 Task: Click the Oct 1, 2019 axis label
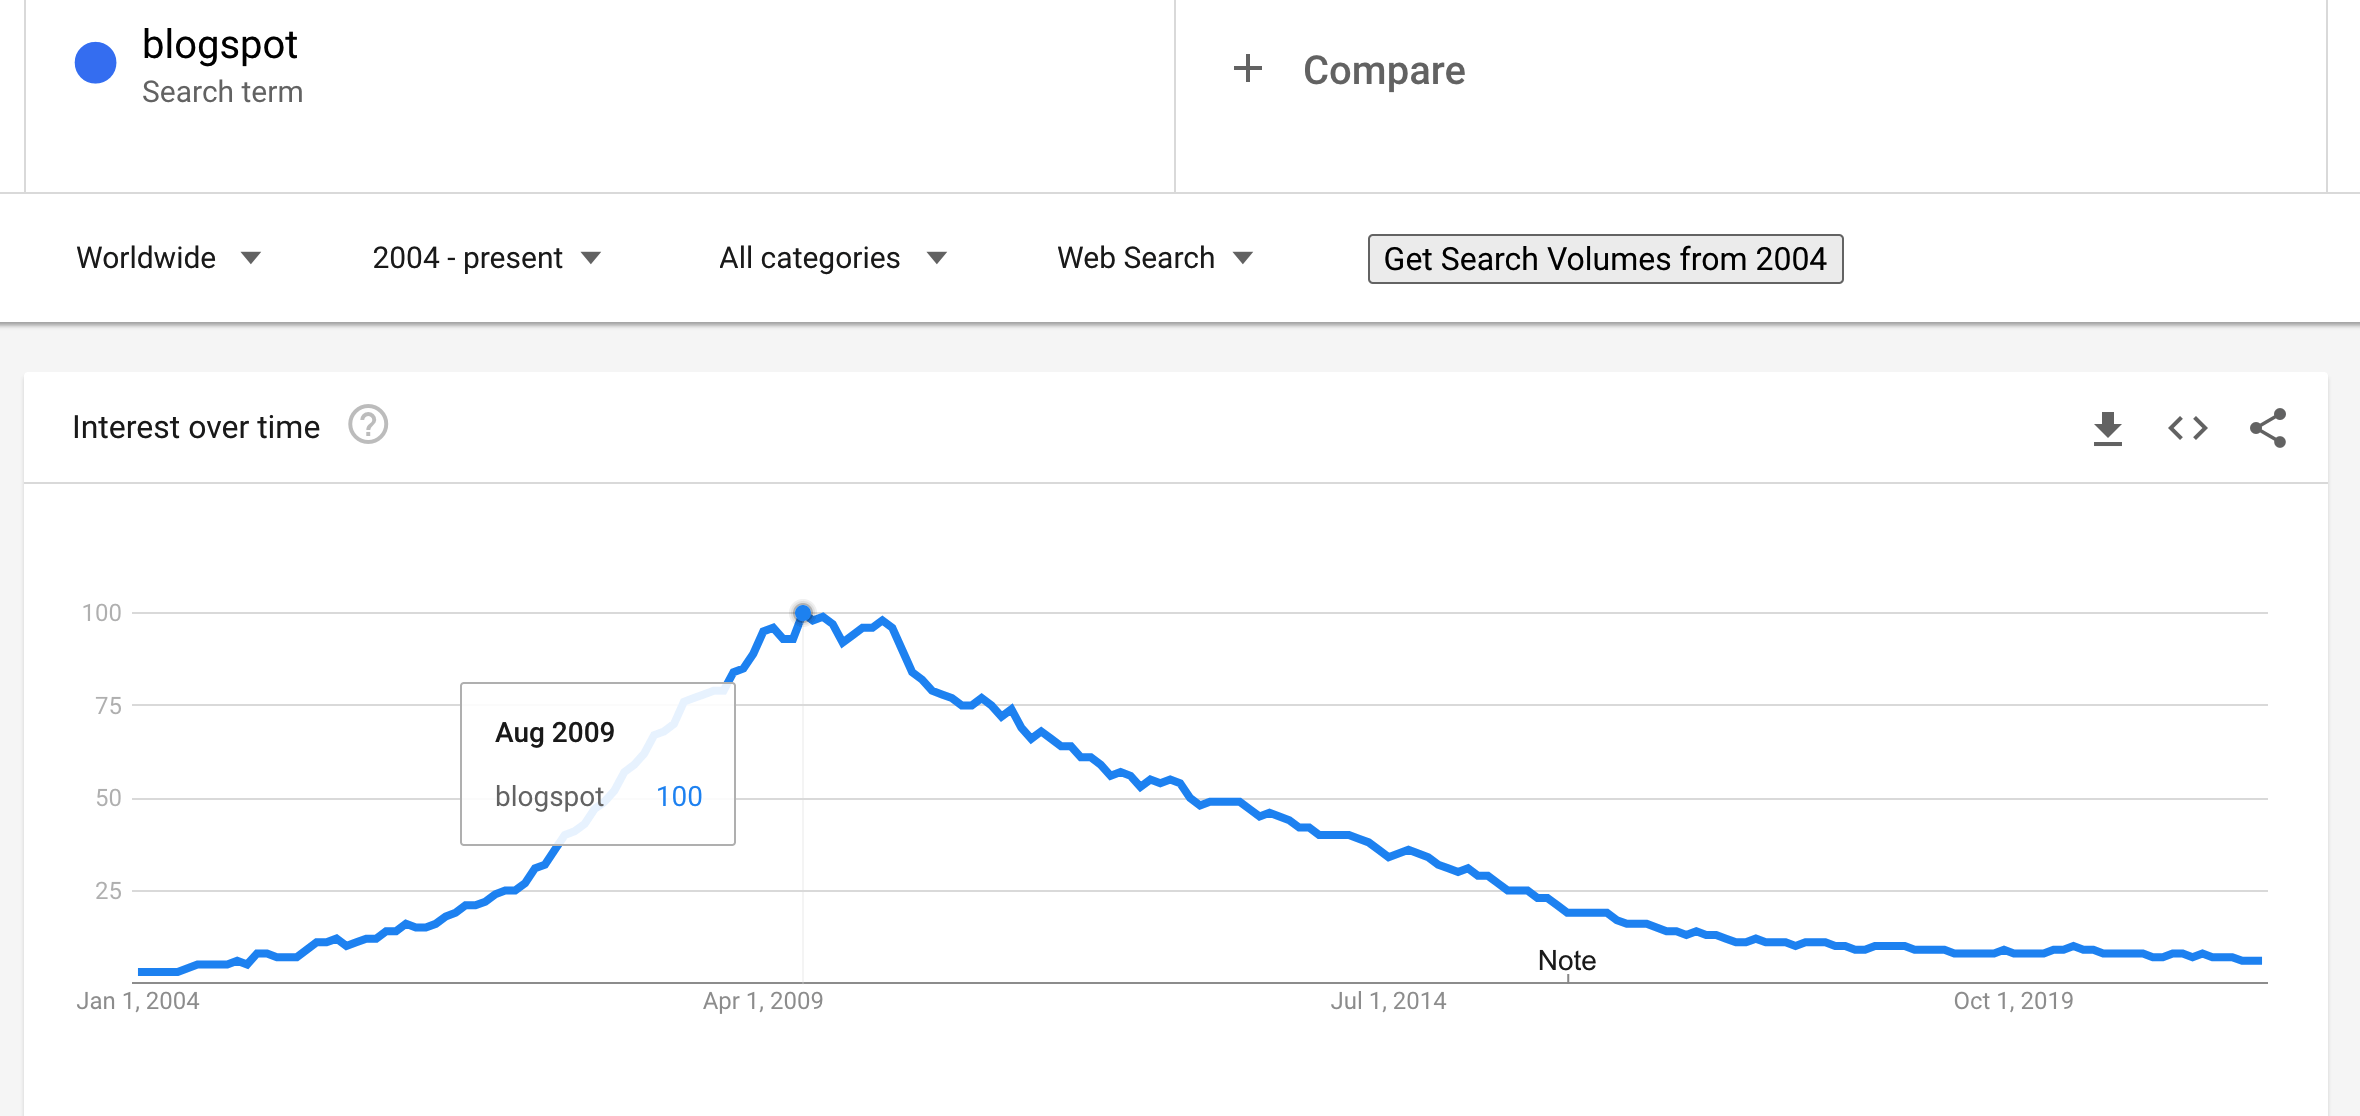(2013, 1001)
